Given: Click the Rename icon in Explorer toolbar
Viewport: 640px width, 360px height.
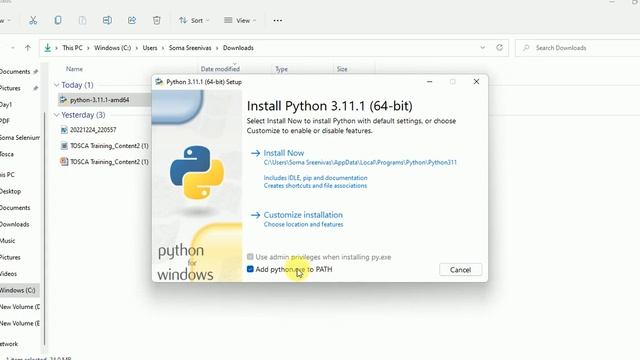Looking at the screenshot, I should point(107,20).
